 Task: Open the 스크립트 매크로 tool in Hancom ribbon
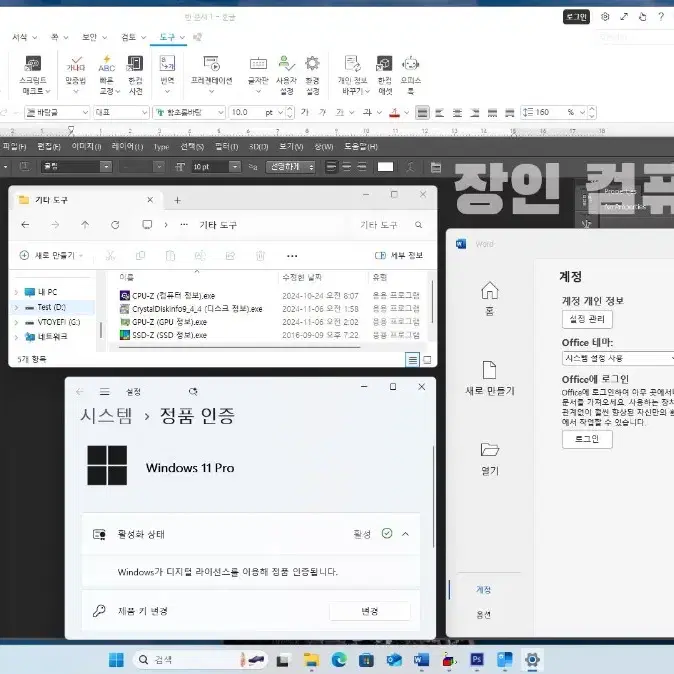click(x=34, y=75)
